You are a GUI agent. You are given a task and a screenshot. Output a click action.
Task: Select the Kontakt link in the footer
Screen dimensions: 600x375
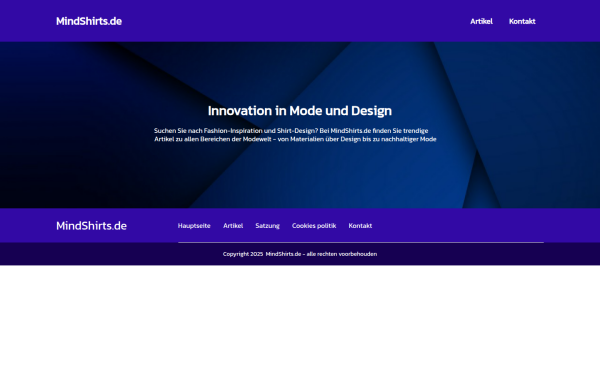(x=360, y=226)
